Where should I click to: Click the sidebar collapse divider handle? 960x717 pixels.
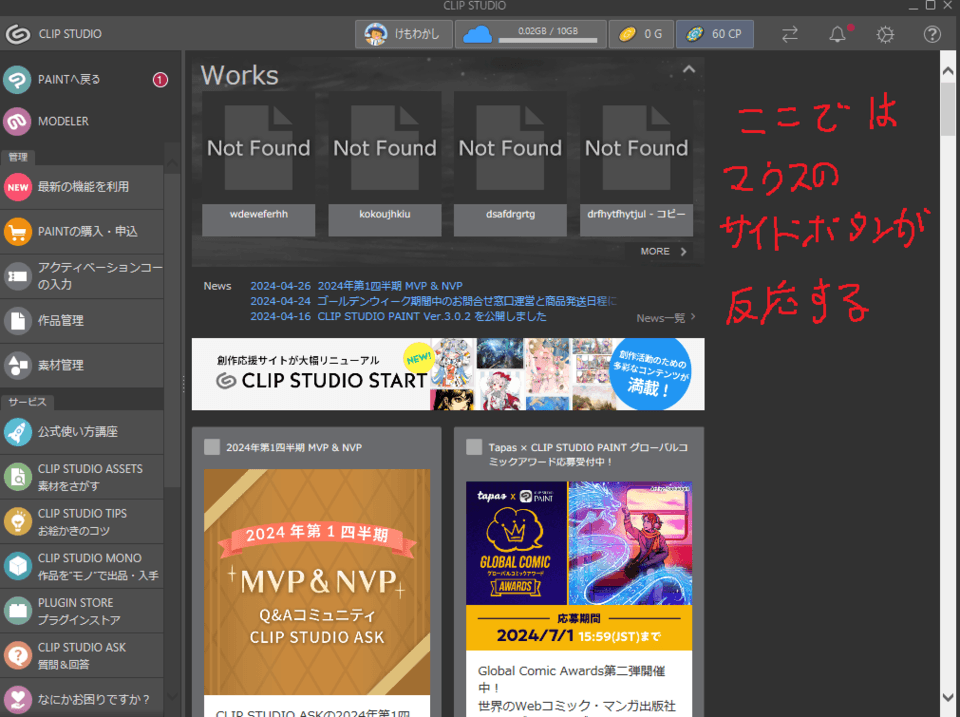183,384
